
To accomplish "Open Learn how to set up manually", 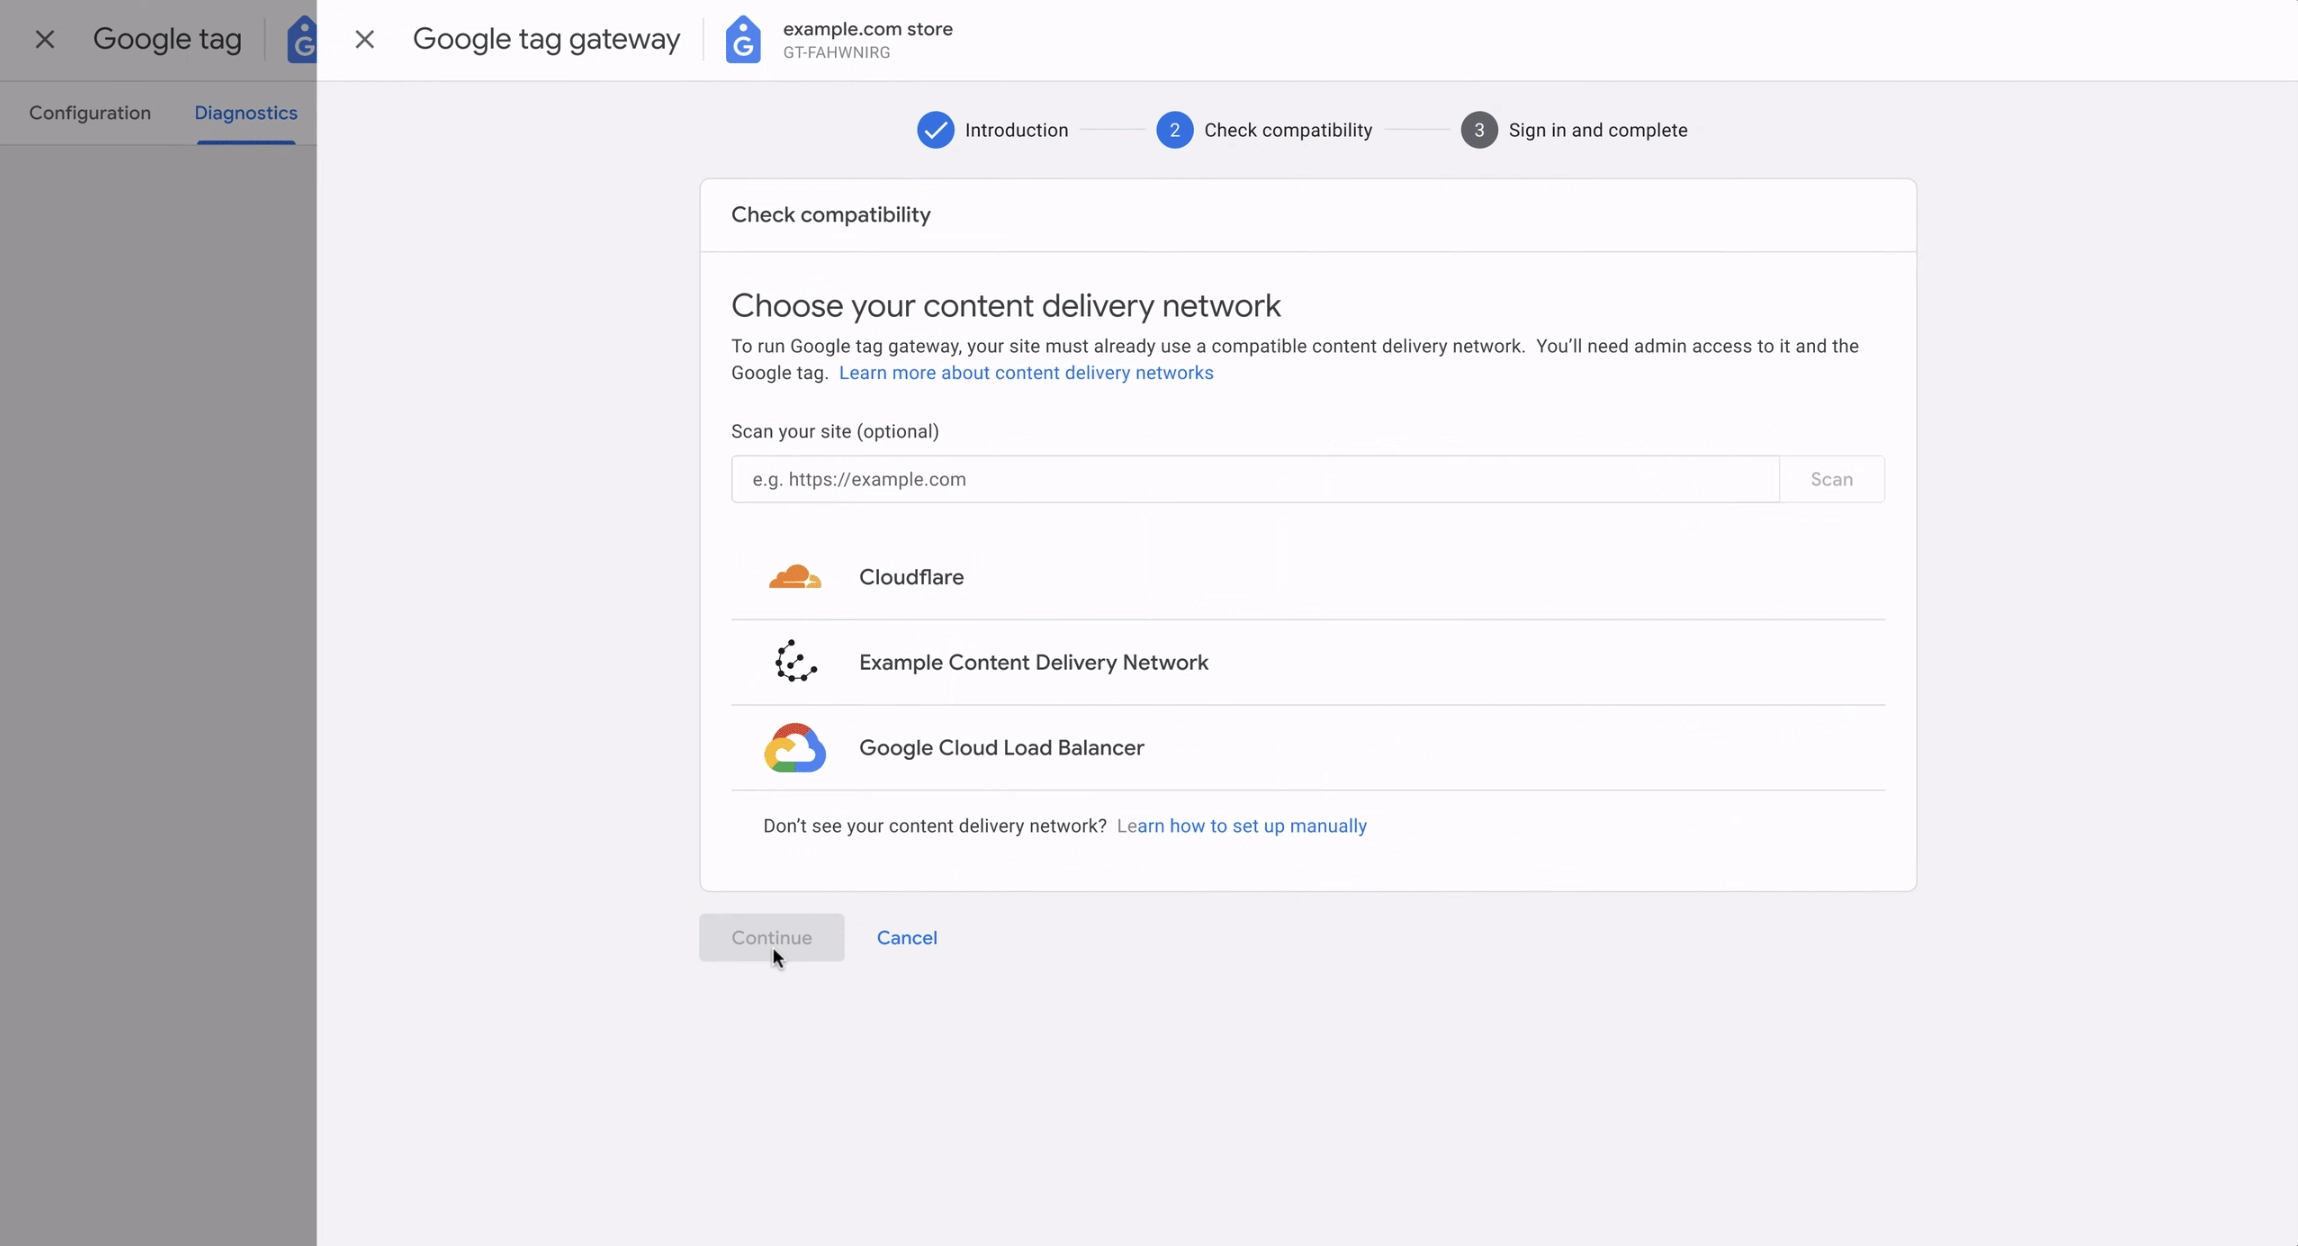I will pyautogui.click(x=1241, y=826).
